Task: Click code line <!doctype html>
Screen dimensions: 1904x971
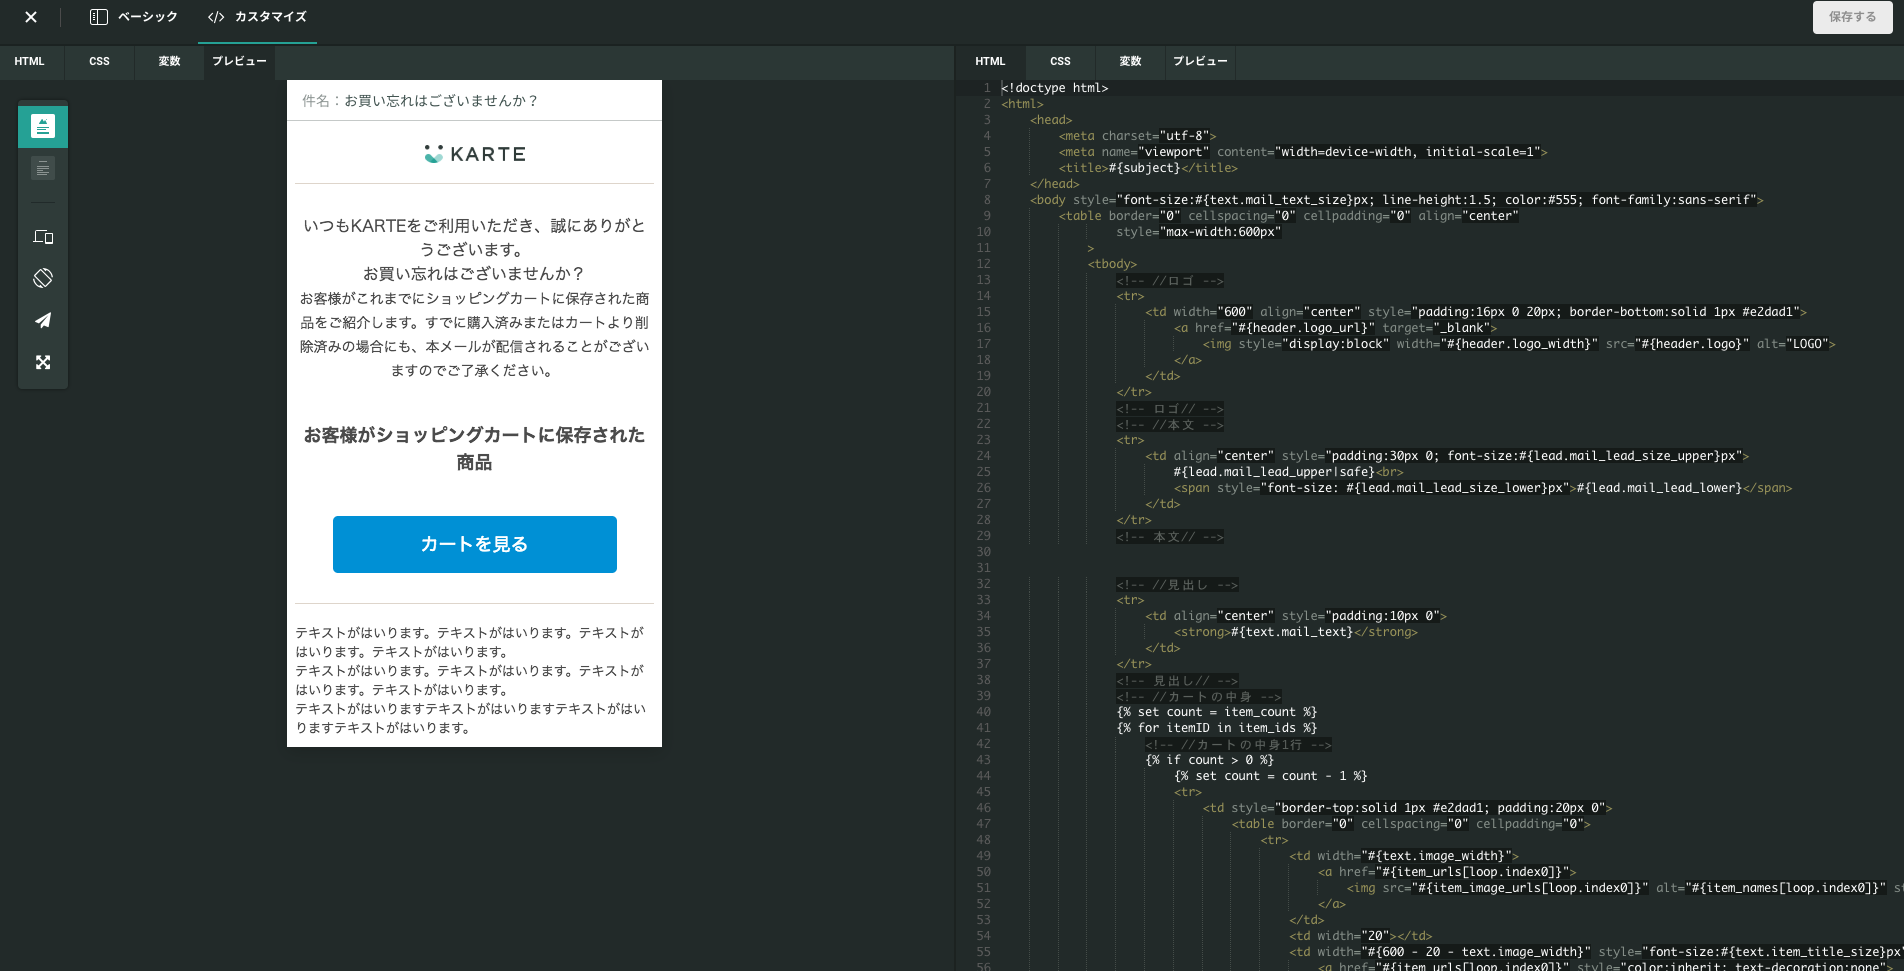Action: click(x=1055, y=88)
